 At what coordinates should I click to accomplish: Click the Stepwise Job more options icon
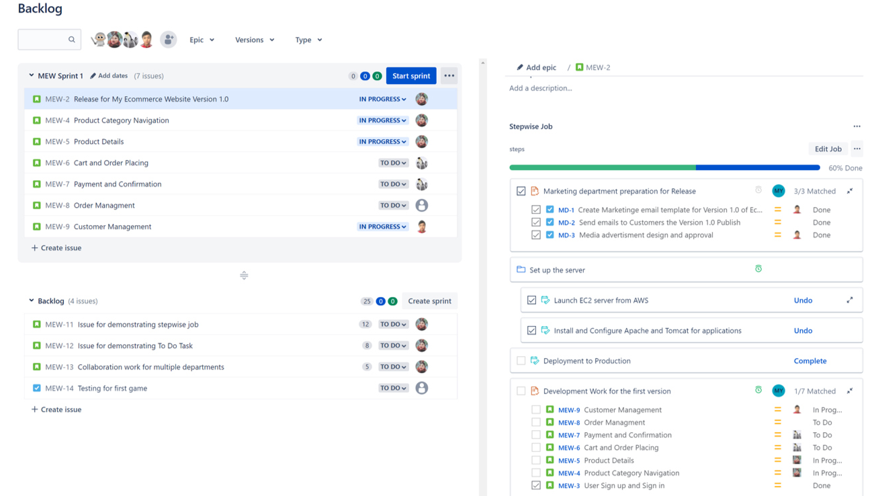[856, 127]
